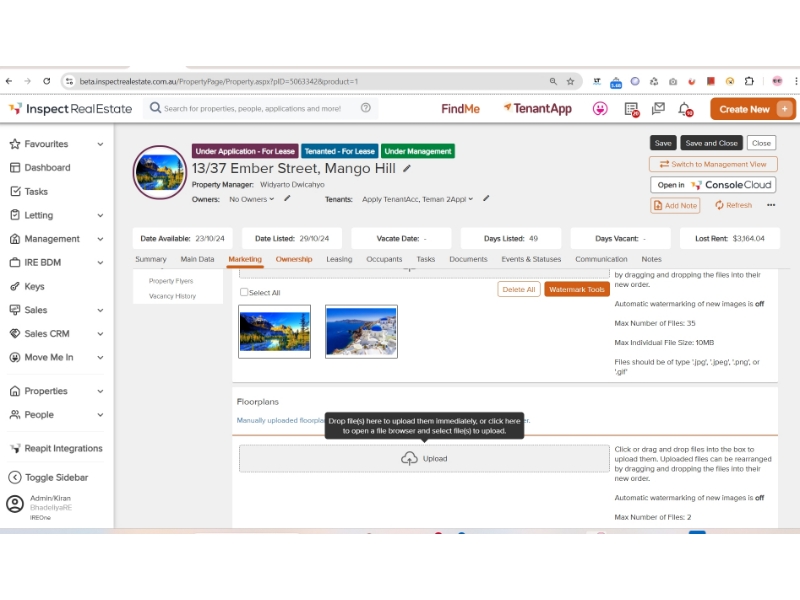Open the task list icon in header

tap(631, 109)
